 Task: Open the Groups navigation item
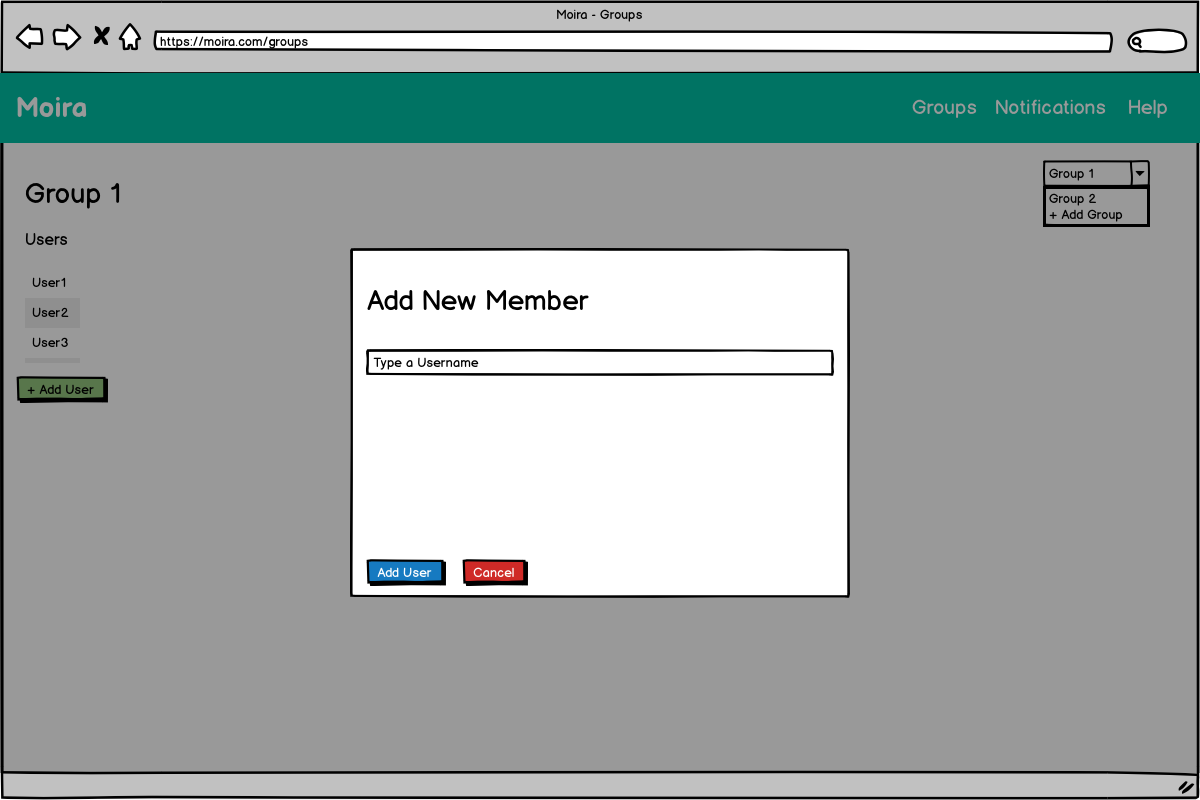[944, 107]
